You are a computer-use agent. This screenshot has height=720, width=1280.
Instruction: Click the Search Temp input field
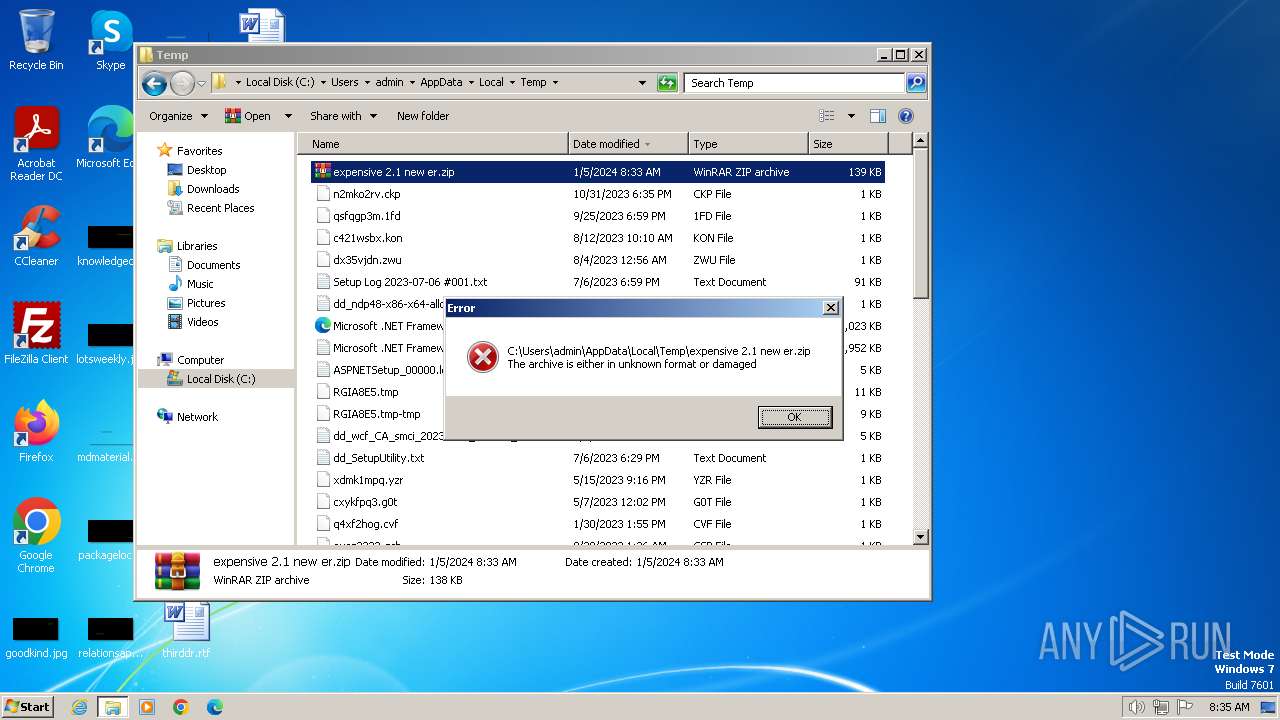[x=794, y=83]
